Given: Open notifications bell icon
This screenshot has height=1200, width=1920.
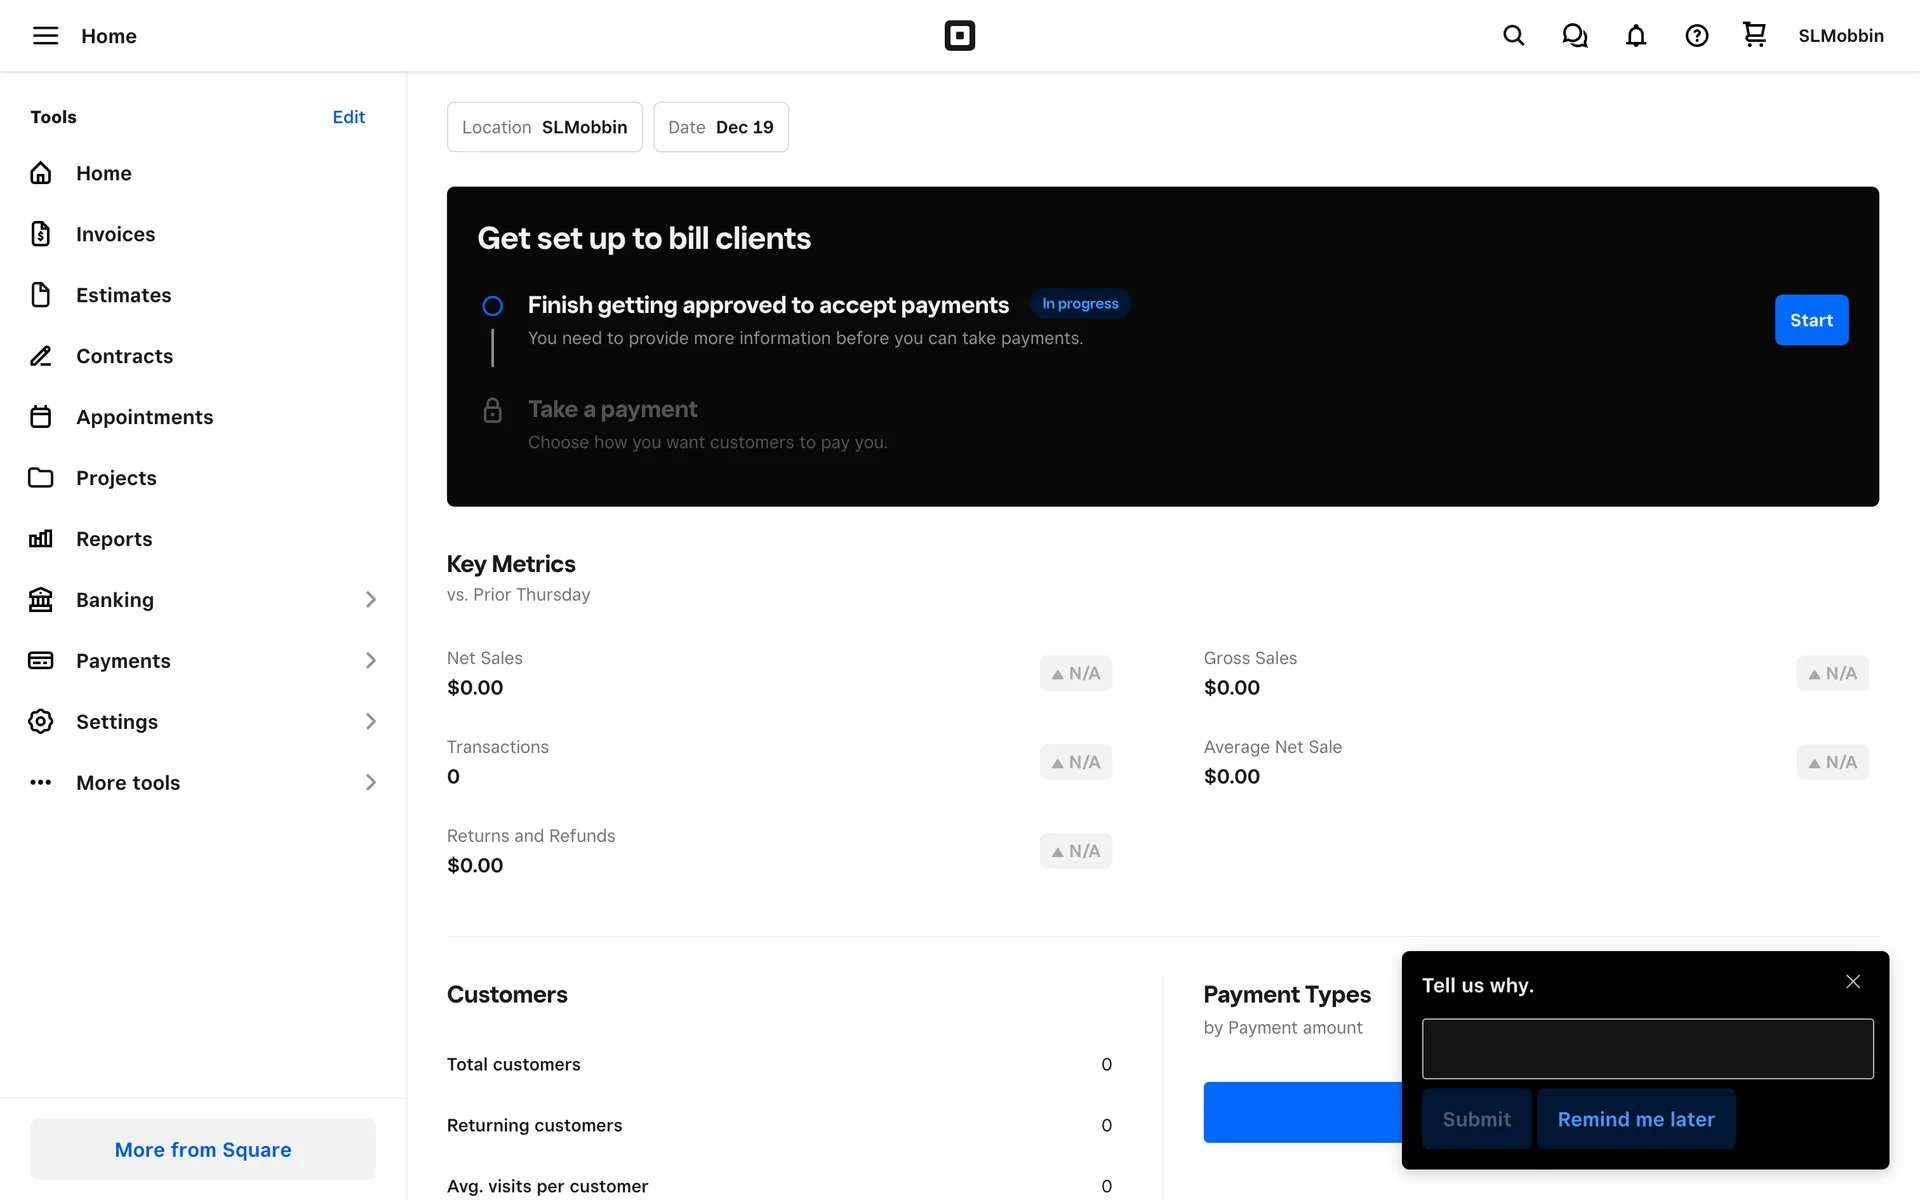Looking at the screenshot, I should 1635,36.
